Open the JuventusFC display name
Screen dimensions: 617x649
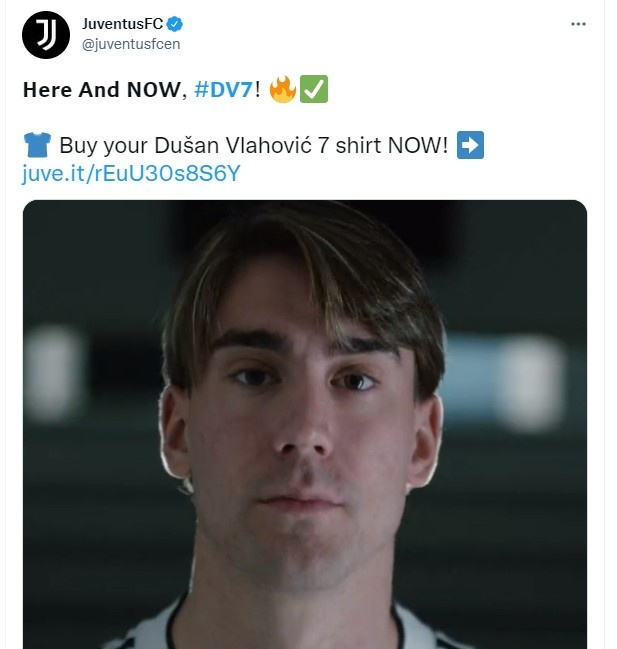point(122,24)
